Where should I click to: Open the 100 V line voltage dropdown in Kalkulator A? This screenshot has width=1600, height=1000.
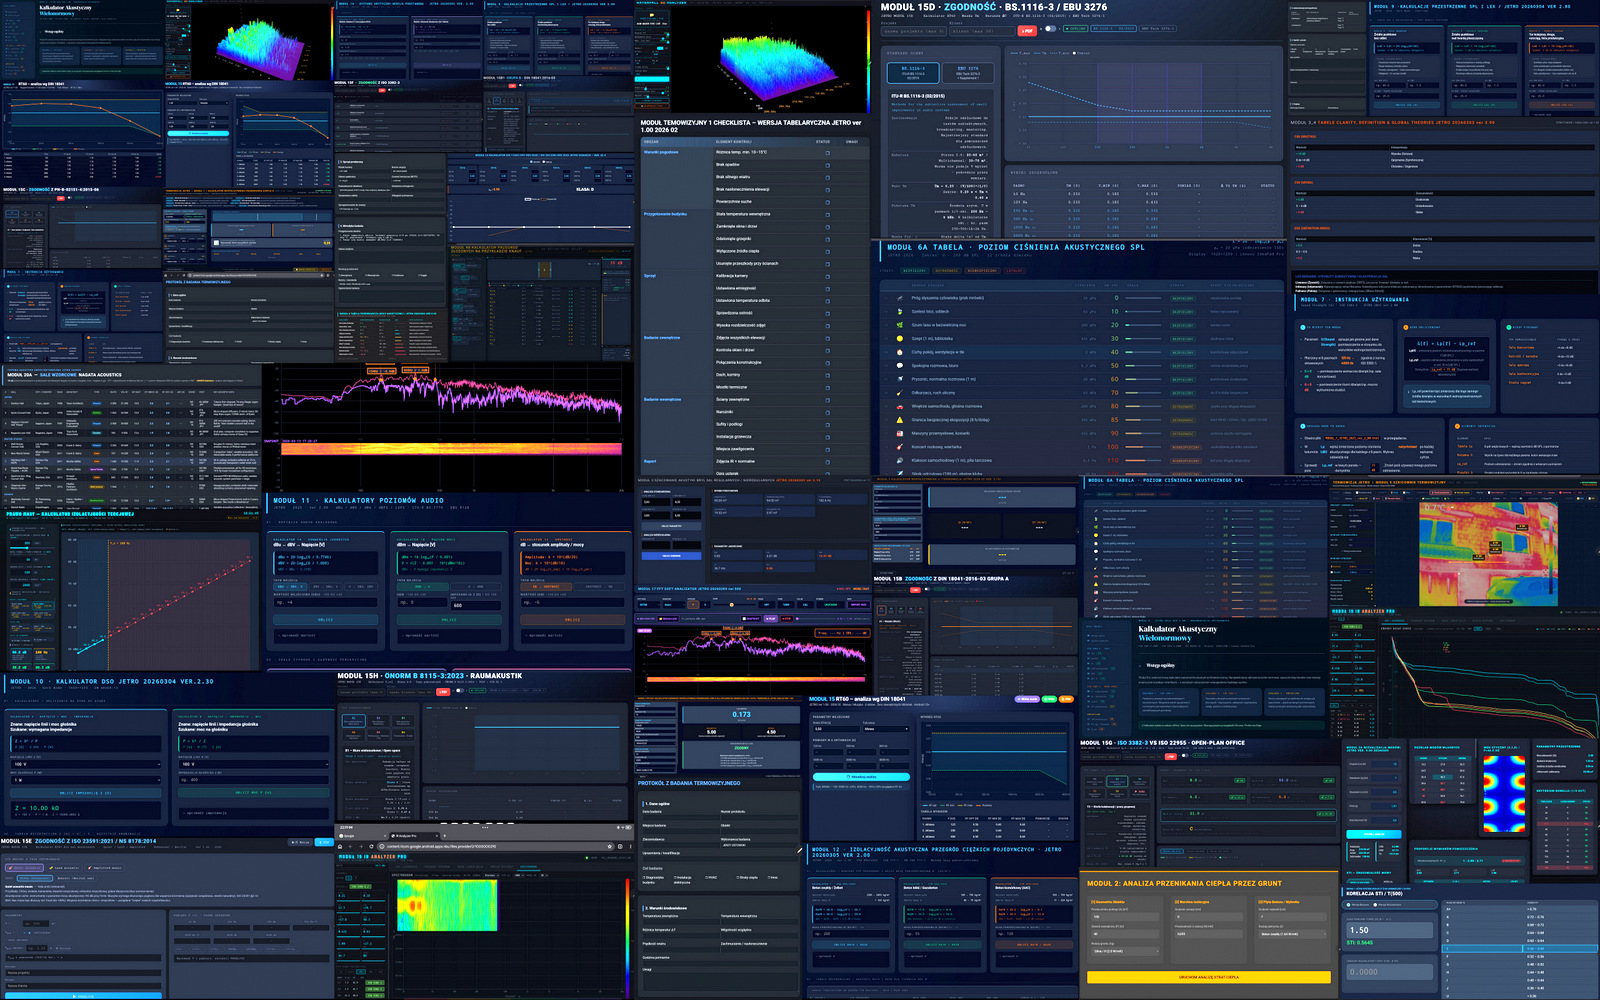(x=85, y=764)
